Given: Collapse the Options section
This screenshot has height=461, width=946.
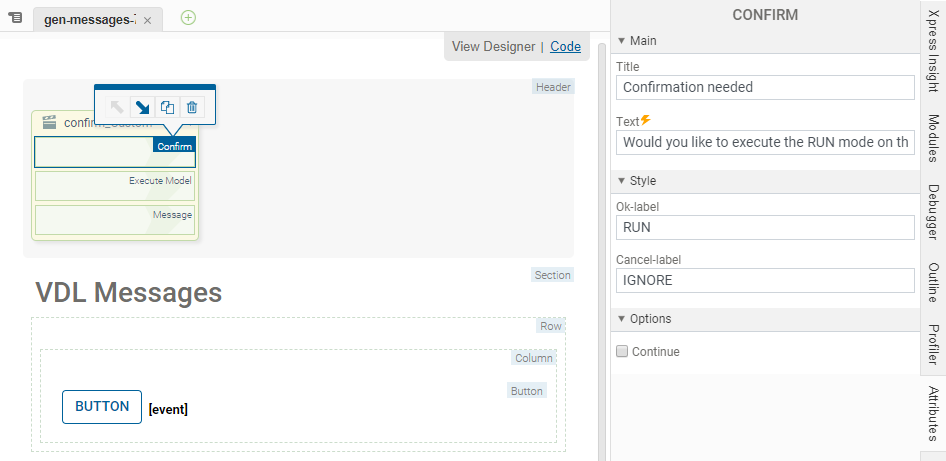Looking at the screenshot, I should [x=621, y=319].
